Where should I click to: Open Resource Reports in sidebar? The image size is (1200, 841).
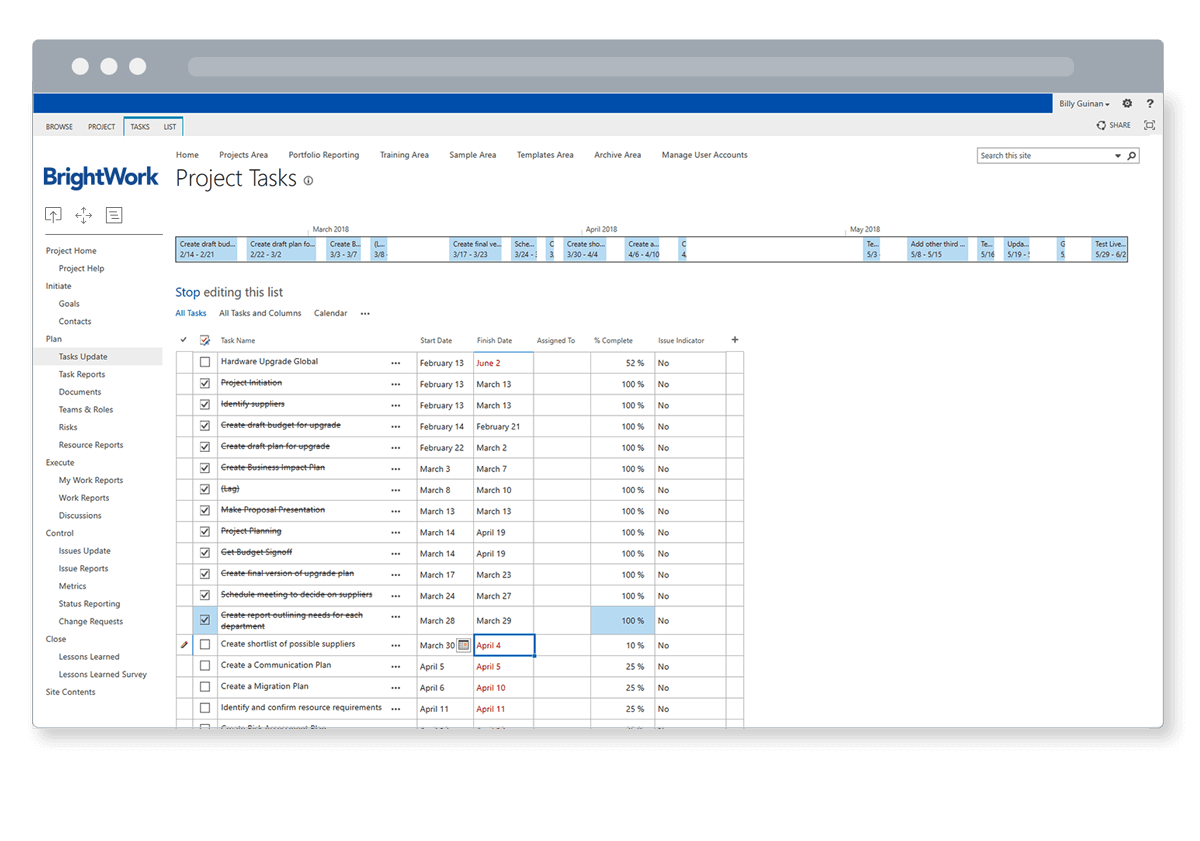click(91, 445)
